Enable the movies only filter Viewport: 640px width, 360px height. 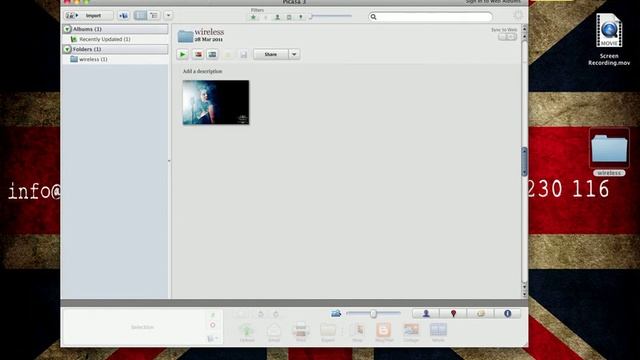pos(289,17)
